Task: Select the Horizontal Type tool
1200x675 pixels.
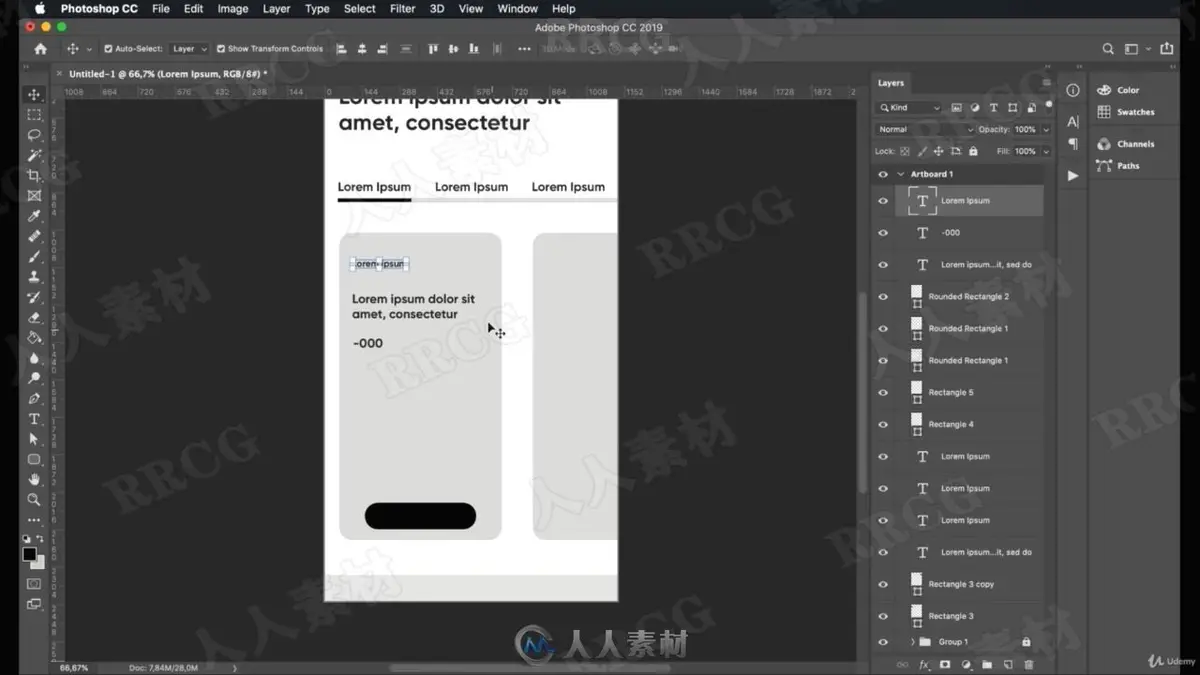Action: click(34, 419)
